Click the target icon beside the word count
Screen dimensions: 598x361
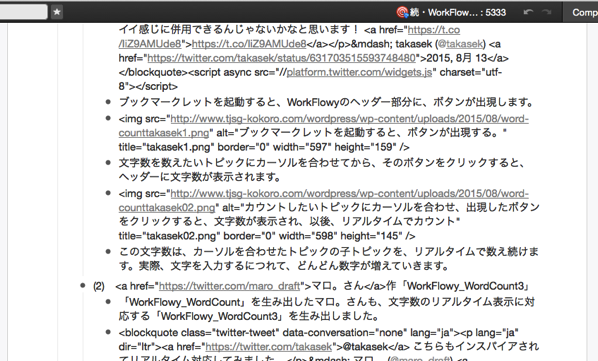tap(402, 12)
